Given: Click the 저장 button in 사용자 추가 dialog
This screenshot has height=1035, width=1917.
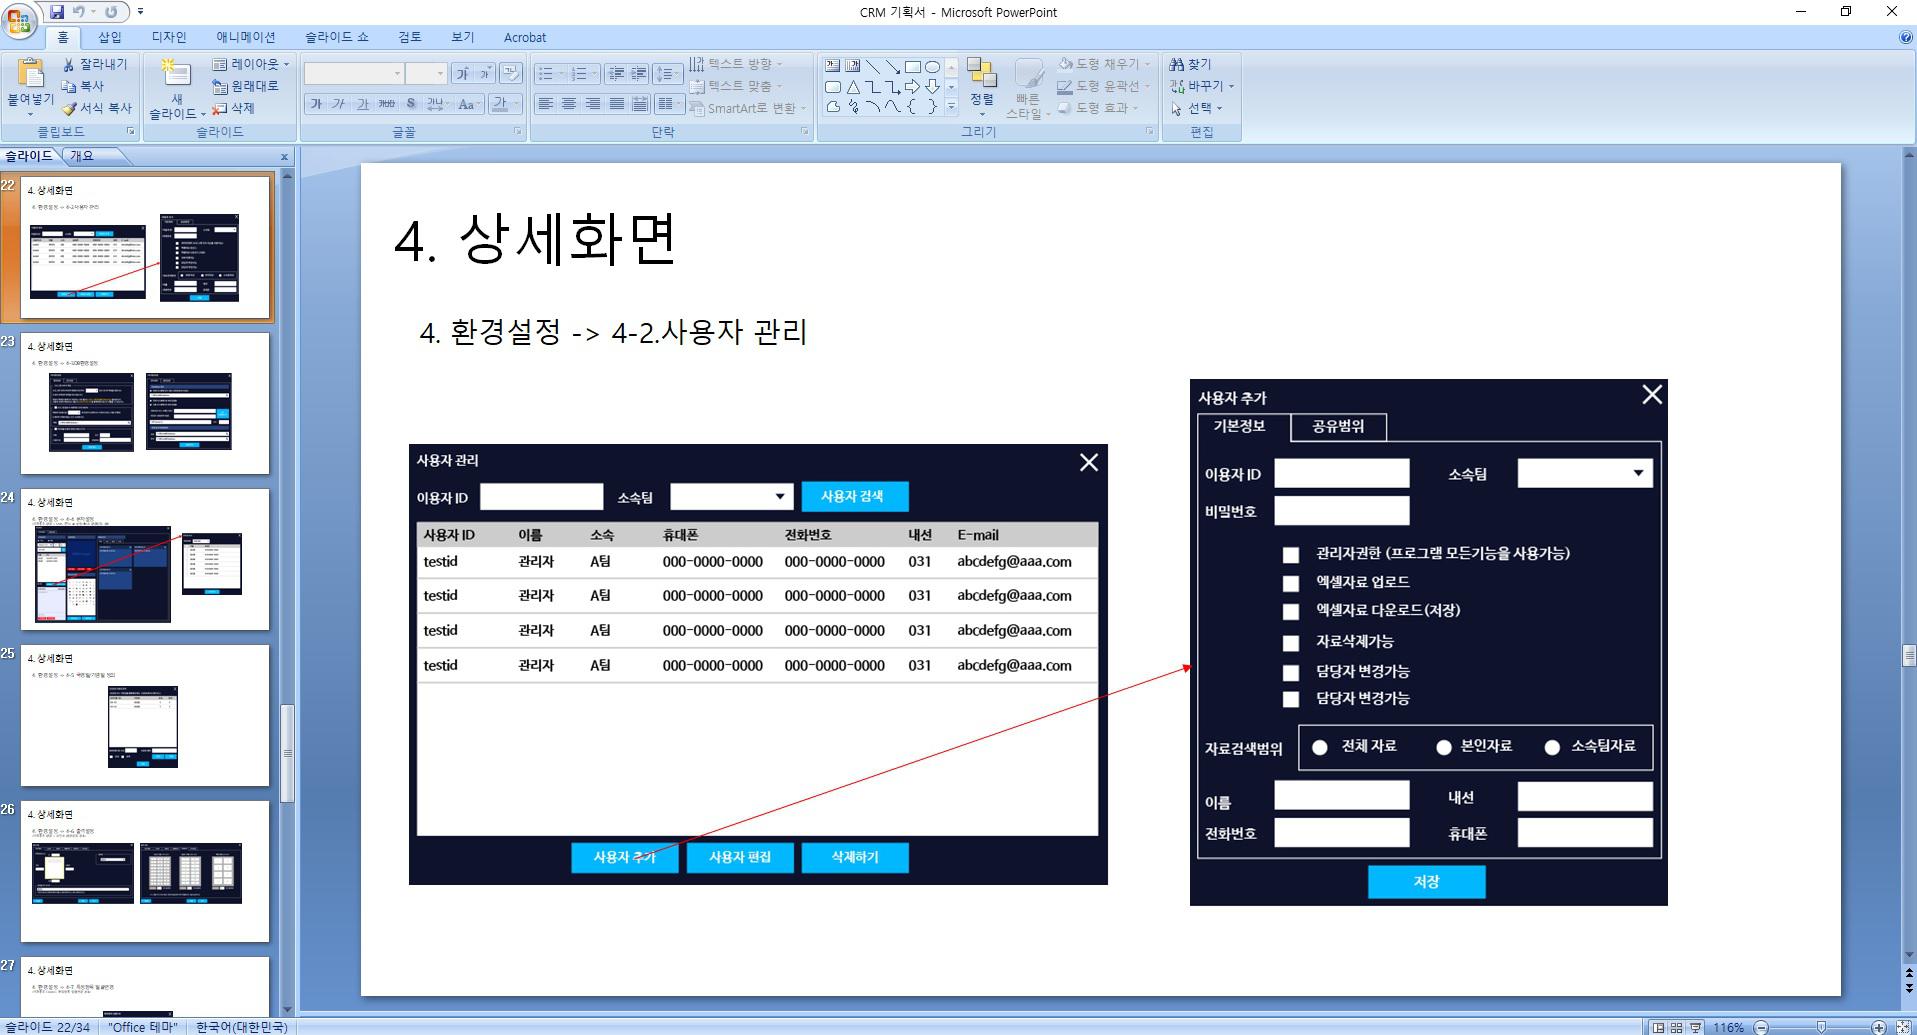Looking at the screenshot, I should pyautogui.click(x=1426, y=882).
